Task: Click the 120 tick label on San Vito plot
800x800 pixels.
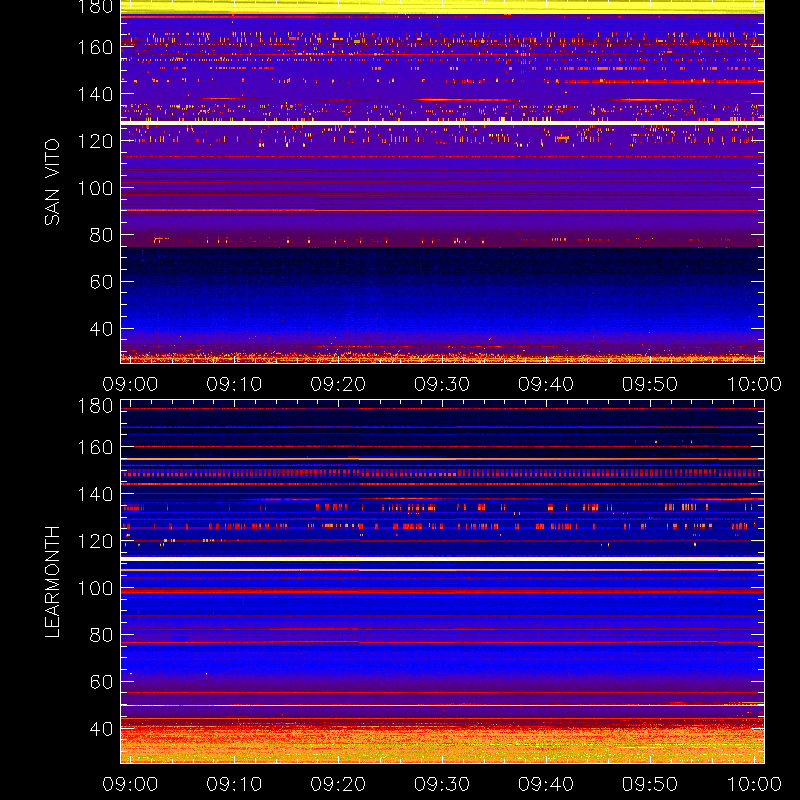Action: (x=95, y=141)
